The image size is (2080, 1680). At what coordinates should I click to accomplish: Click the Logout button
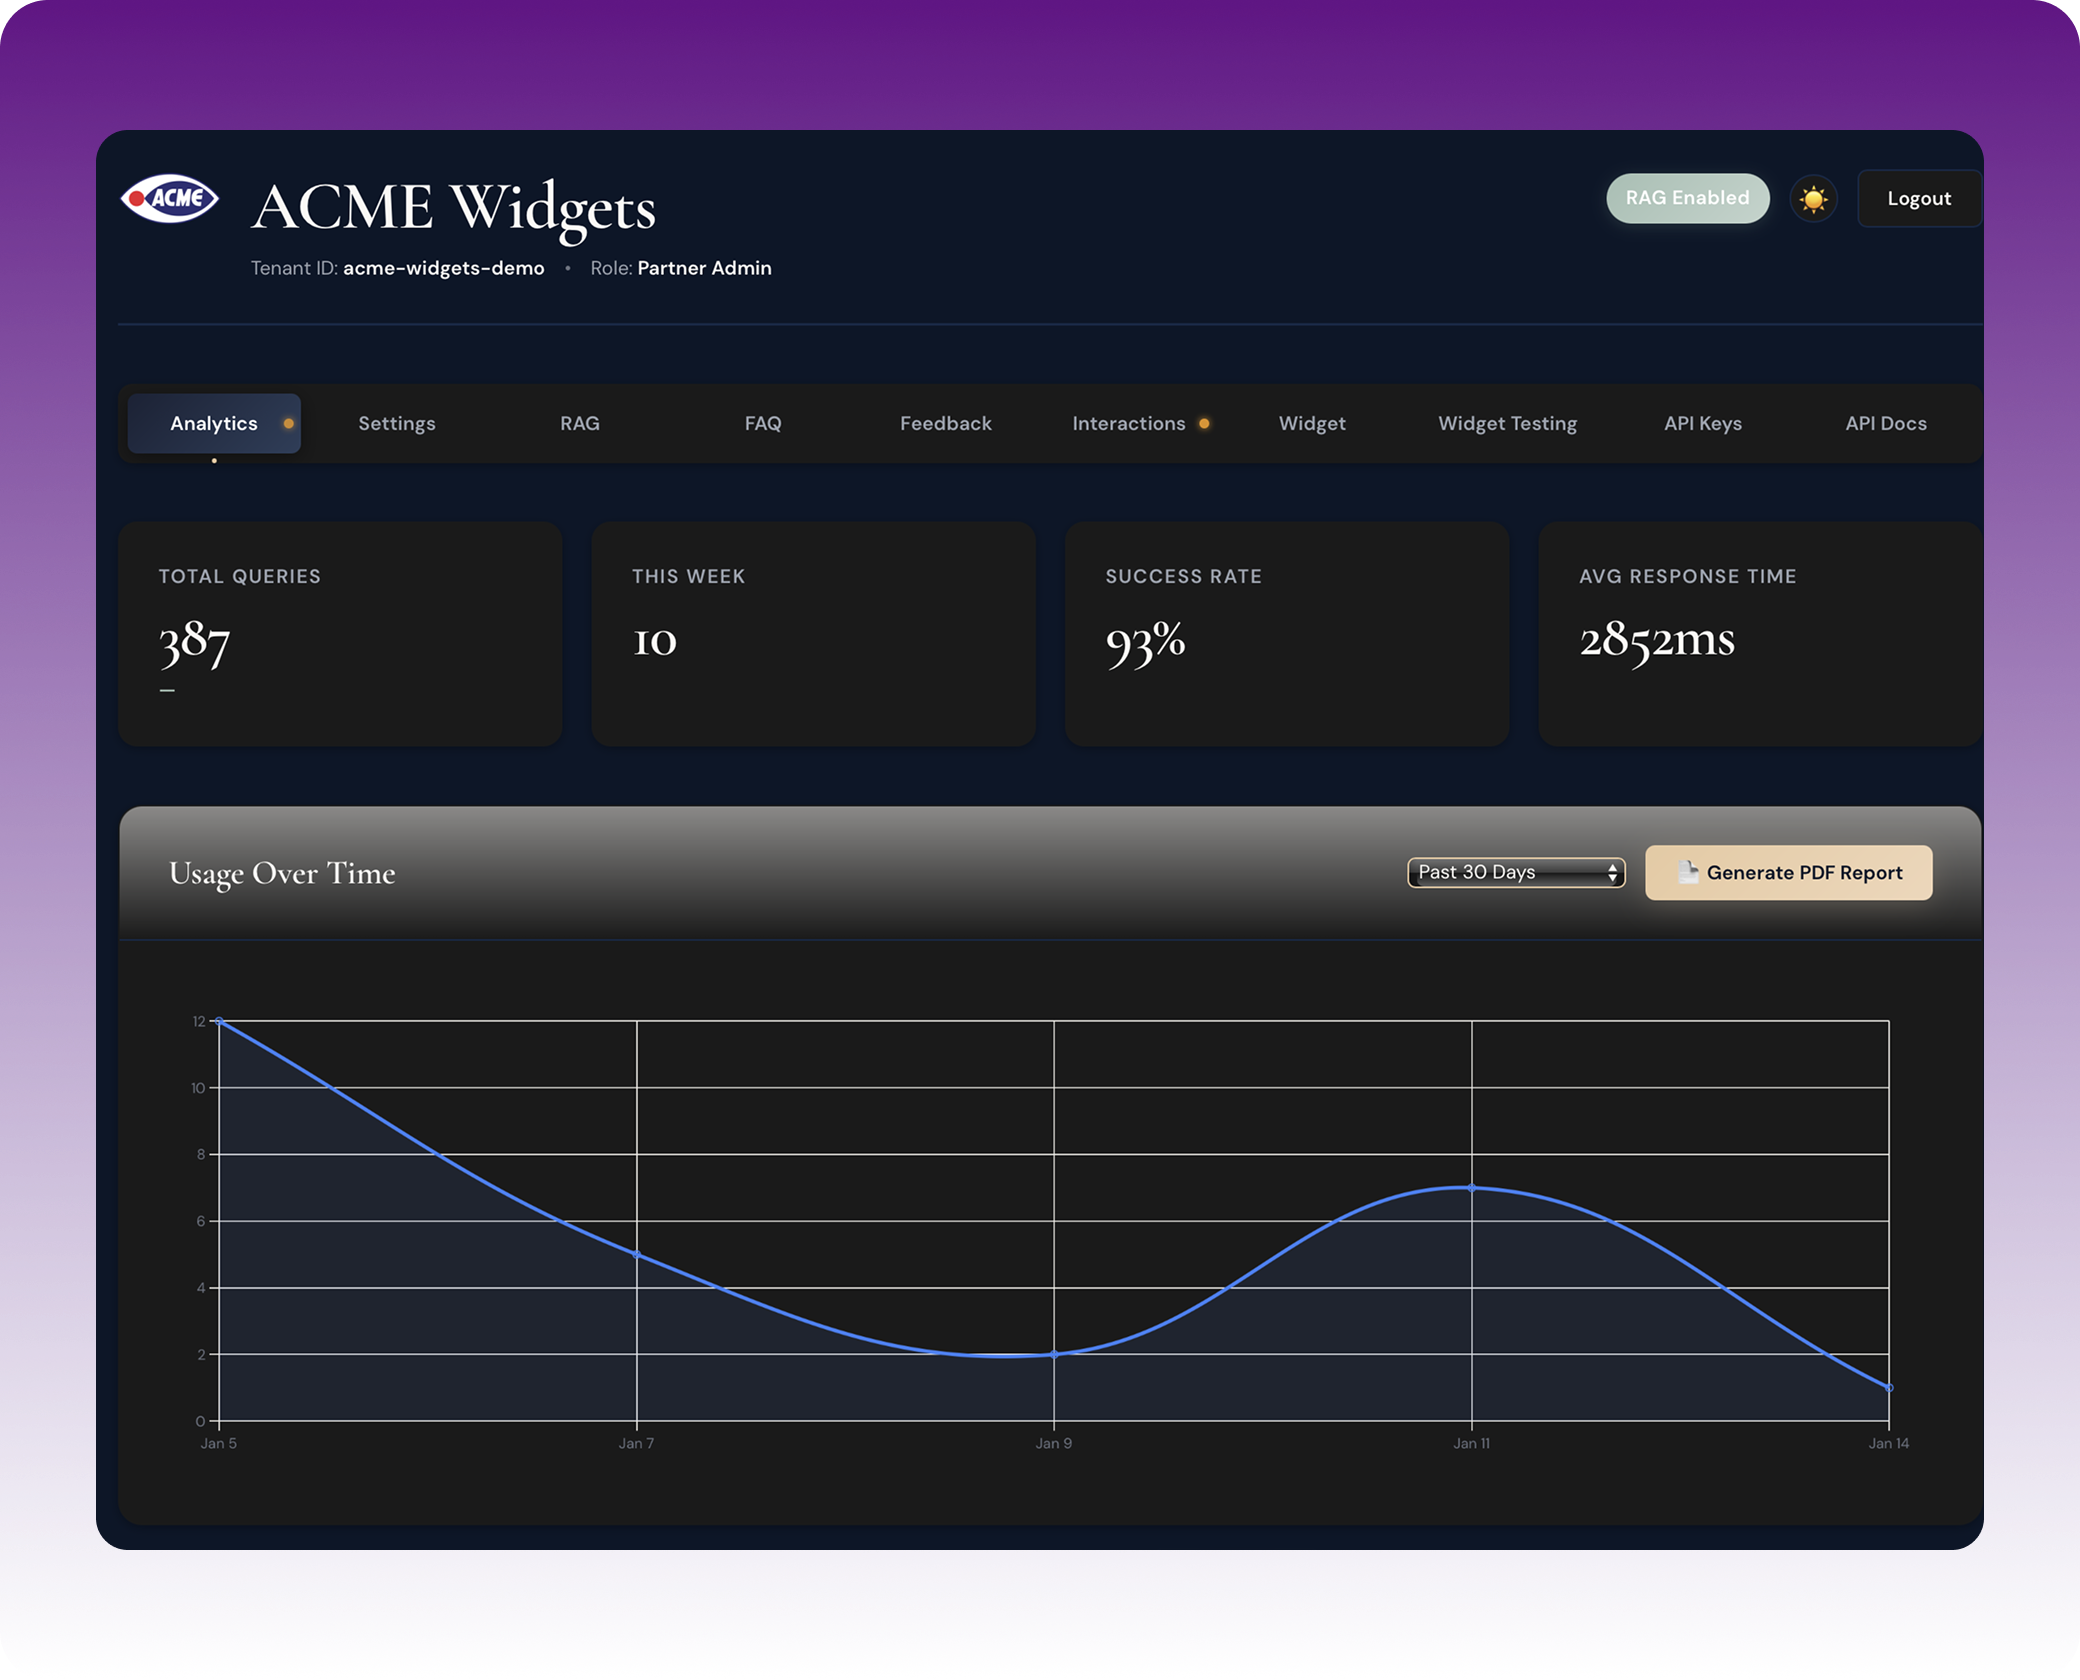(x=1918, y=198)
